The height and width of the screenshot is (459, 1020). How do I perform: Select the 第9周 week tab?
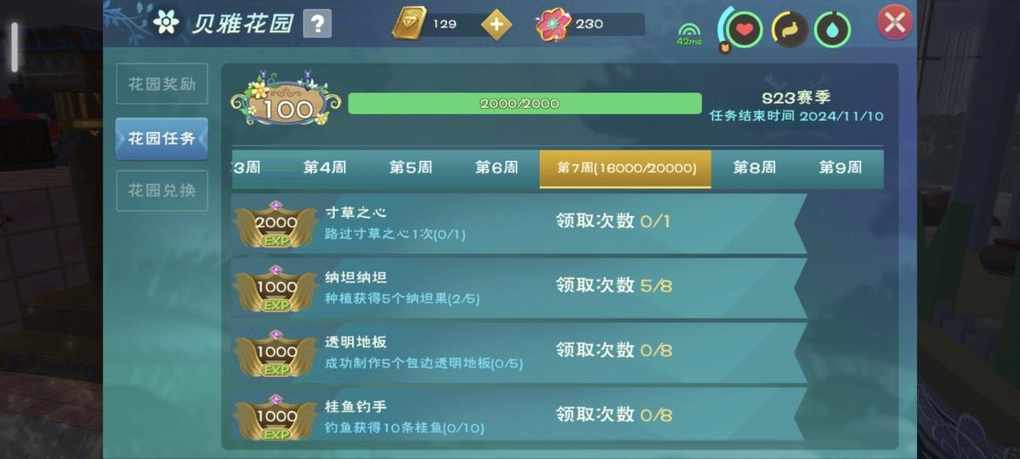coord(840,168)
